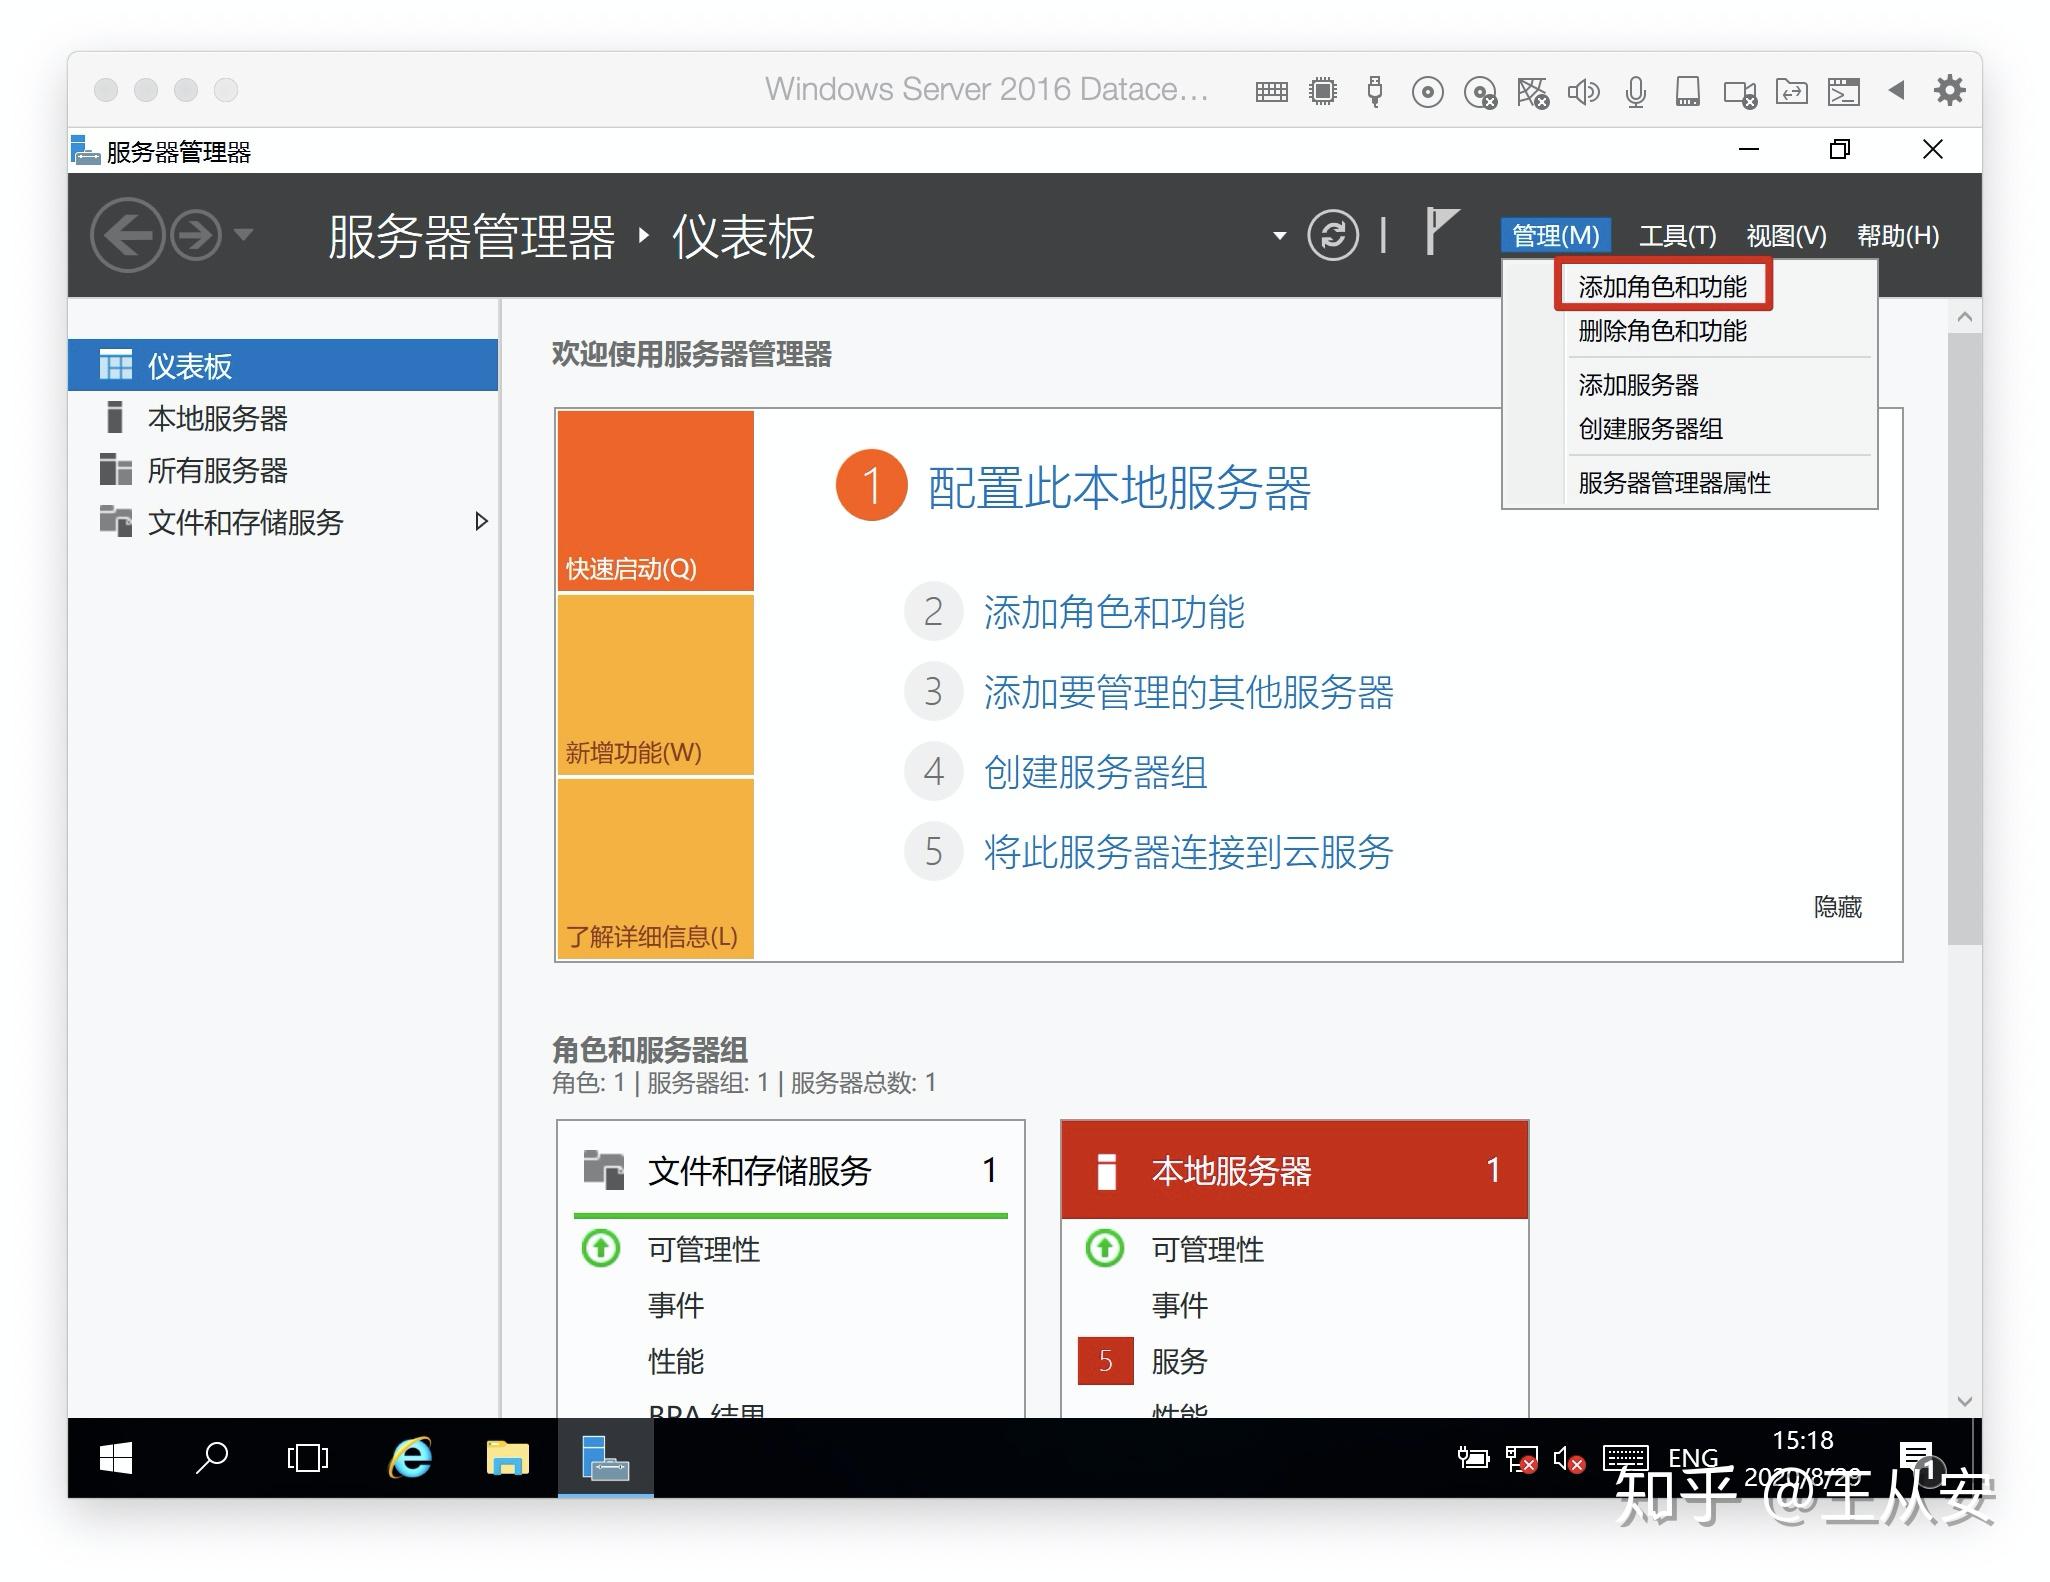
Task: Click the dropdown arrow near the refresh button
Action: (1278, 236)
